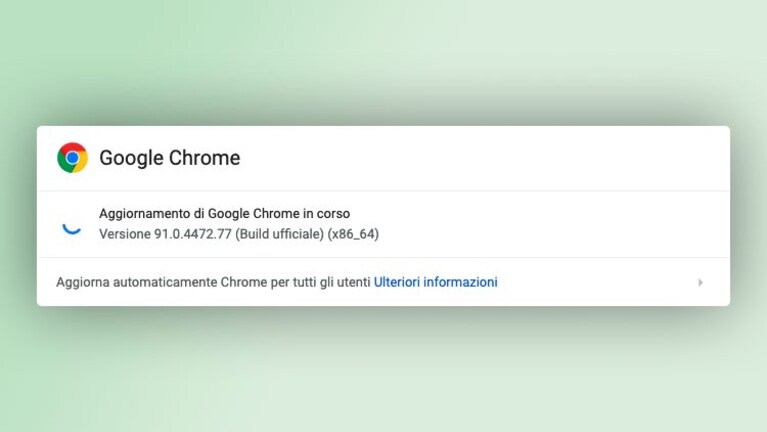Click the x86_64 architecture label
Screen dimensions: 767x432
pos(353,234)
